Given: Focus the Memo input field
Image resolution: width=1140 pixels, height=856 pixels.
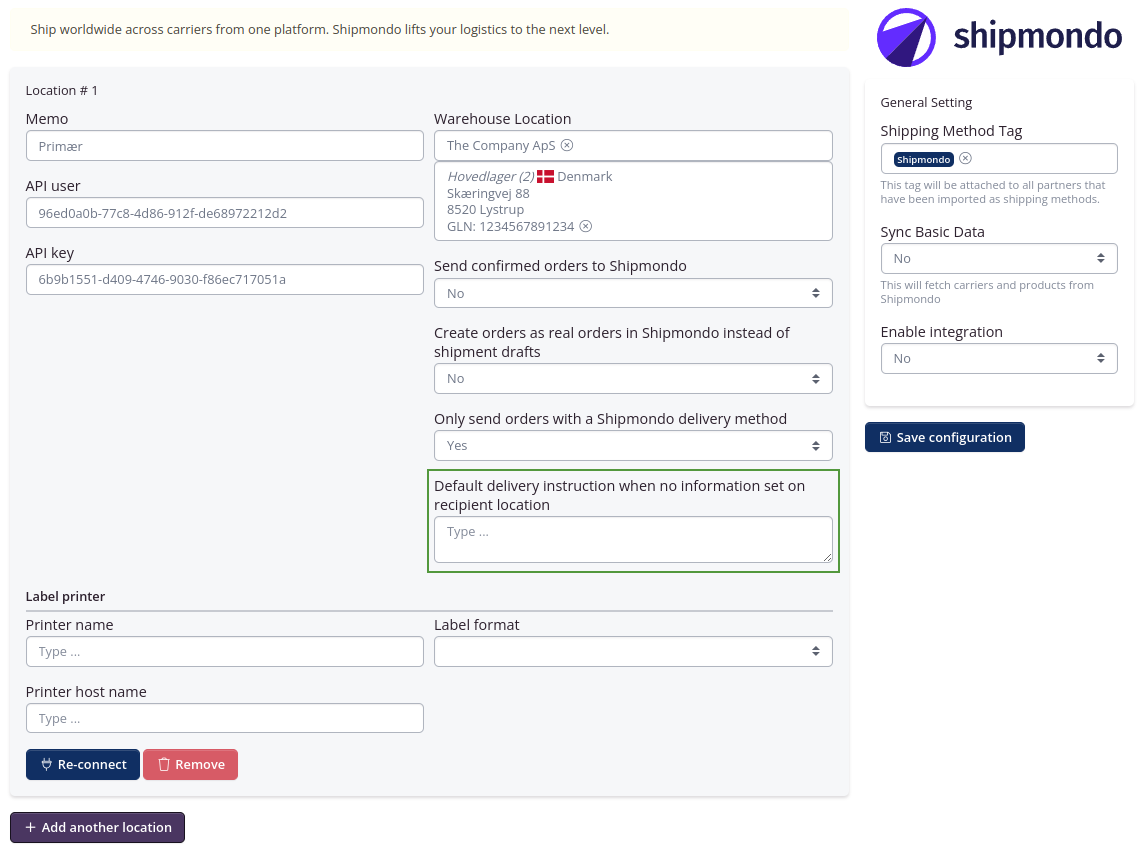Looking at the screenshot, I should point(224,145).
